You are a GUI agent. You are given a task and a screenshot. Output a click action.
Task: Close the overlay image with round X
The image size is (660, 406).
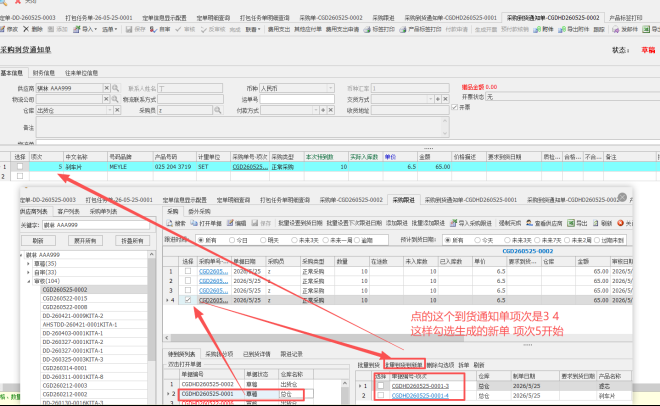[x=622, y=197]
